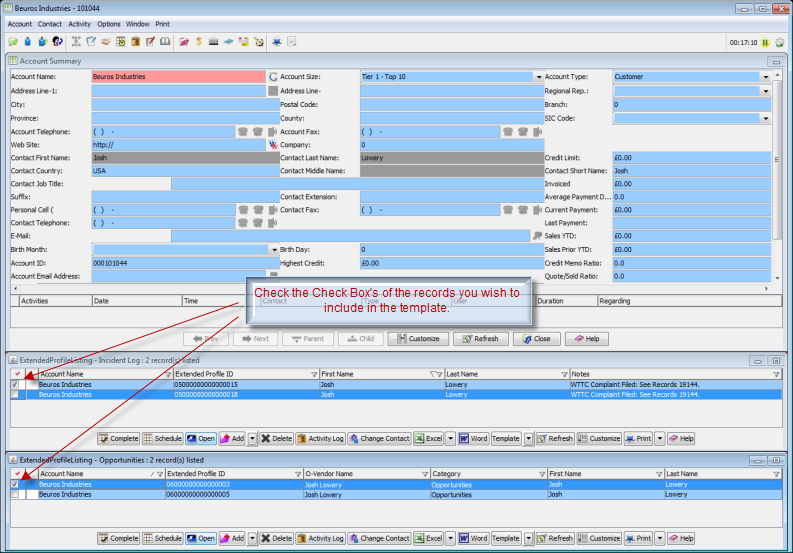Uncheck the Incident Log record ending in 015

point(15,385)
